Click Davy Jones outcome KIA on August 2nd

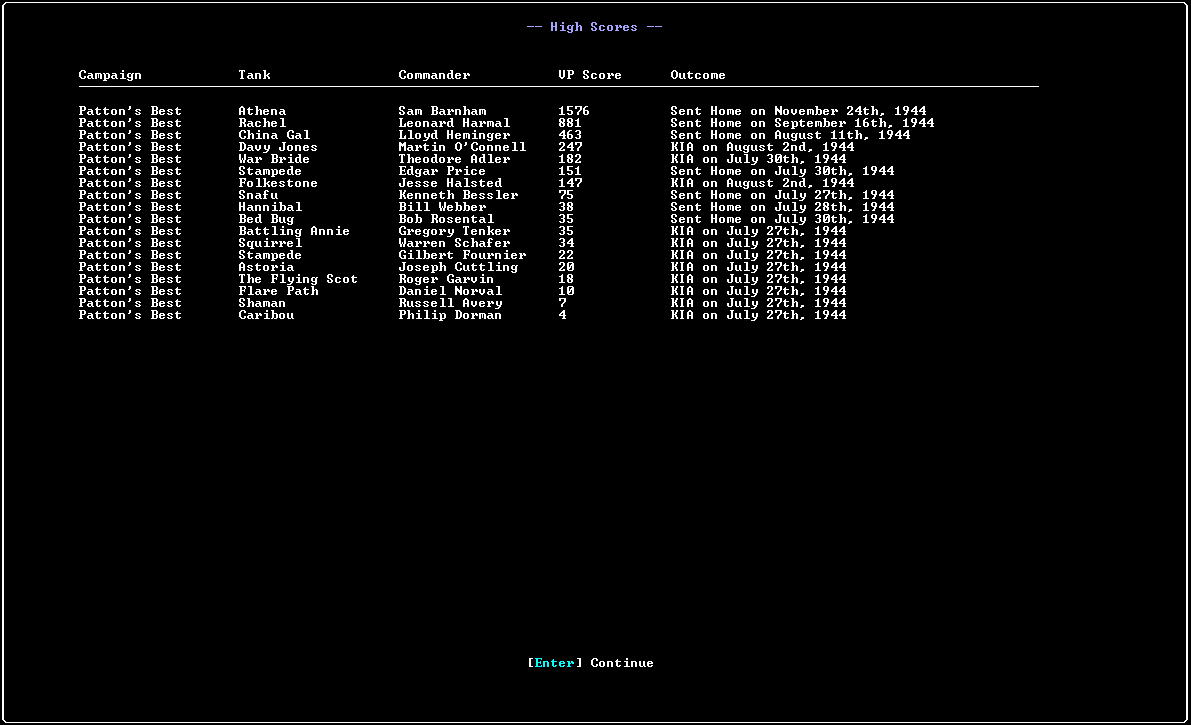click(x=762, y=147)
